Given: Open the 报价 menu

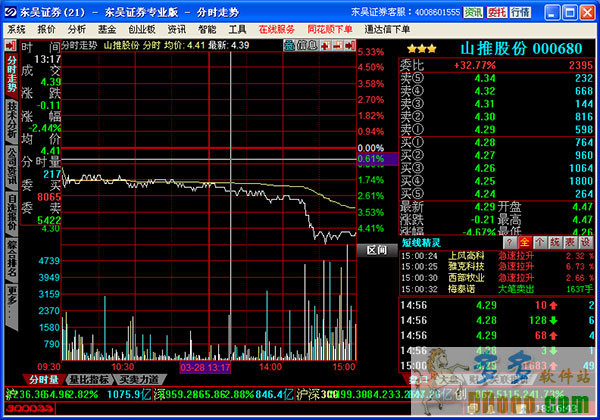Looking at the screenshot, I should click(47, 29).
